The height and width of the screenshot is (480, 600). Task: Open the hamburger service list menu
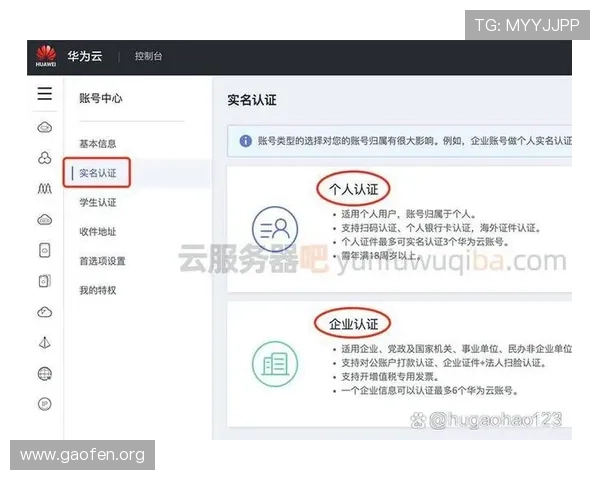point(45,93)
